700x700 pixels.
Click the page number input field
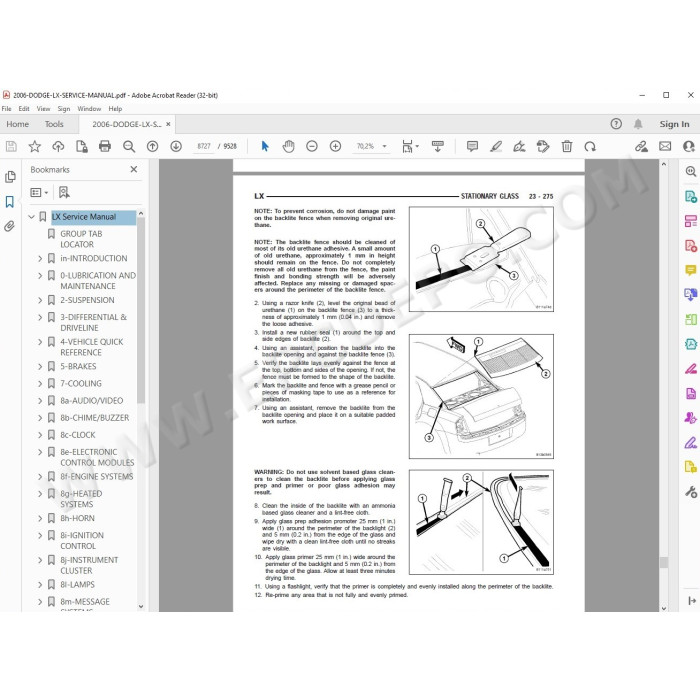pos(204,146)
